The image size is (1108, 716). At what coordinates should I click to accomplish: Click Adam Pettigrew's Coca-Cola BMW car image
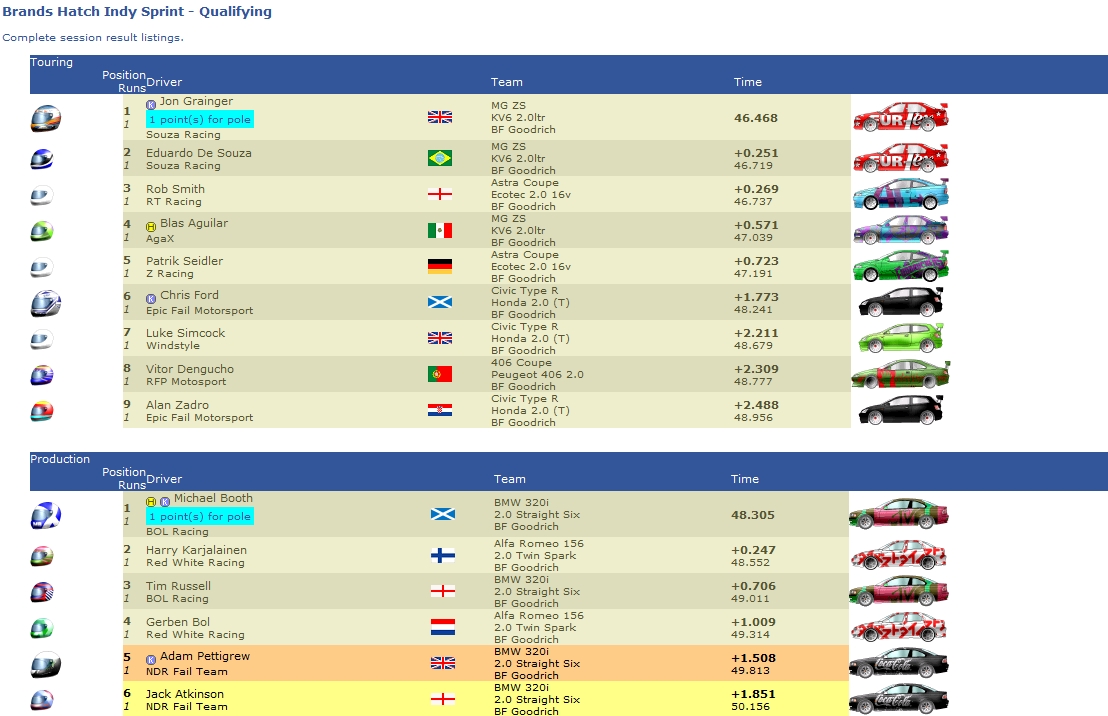(898, 662)
